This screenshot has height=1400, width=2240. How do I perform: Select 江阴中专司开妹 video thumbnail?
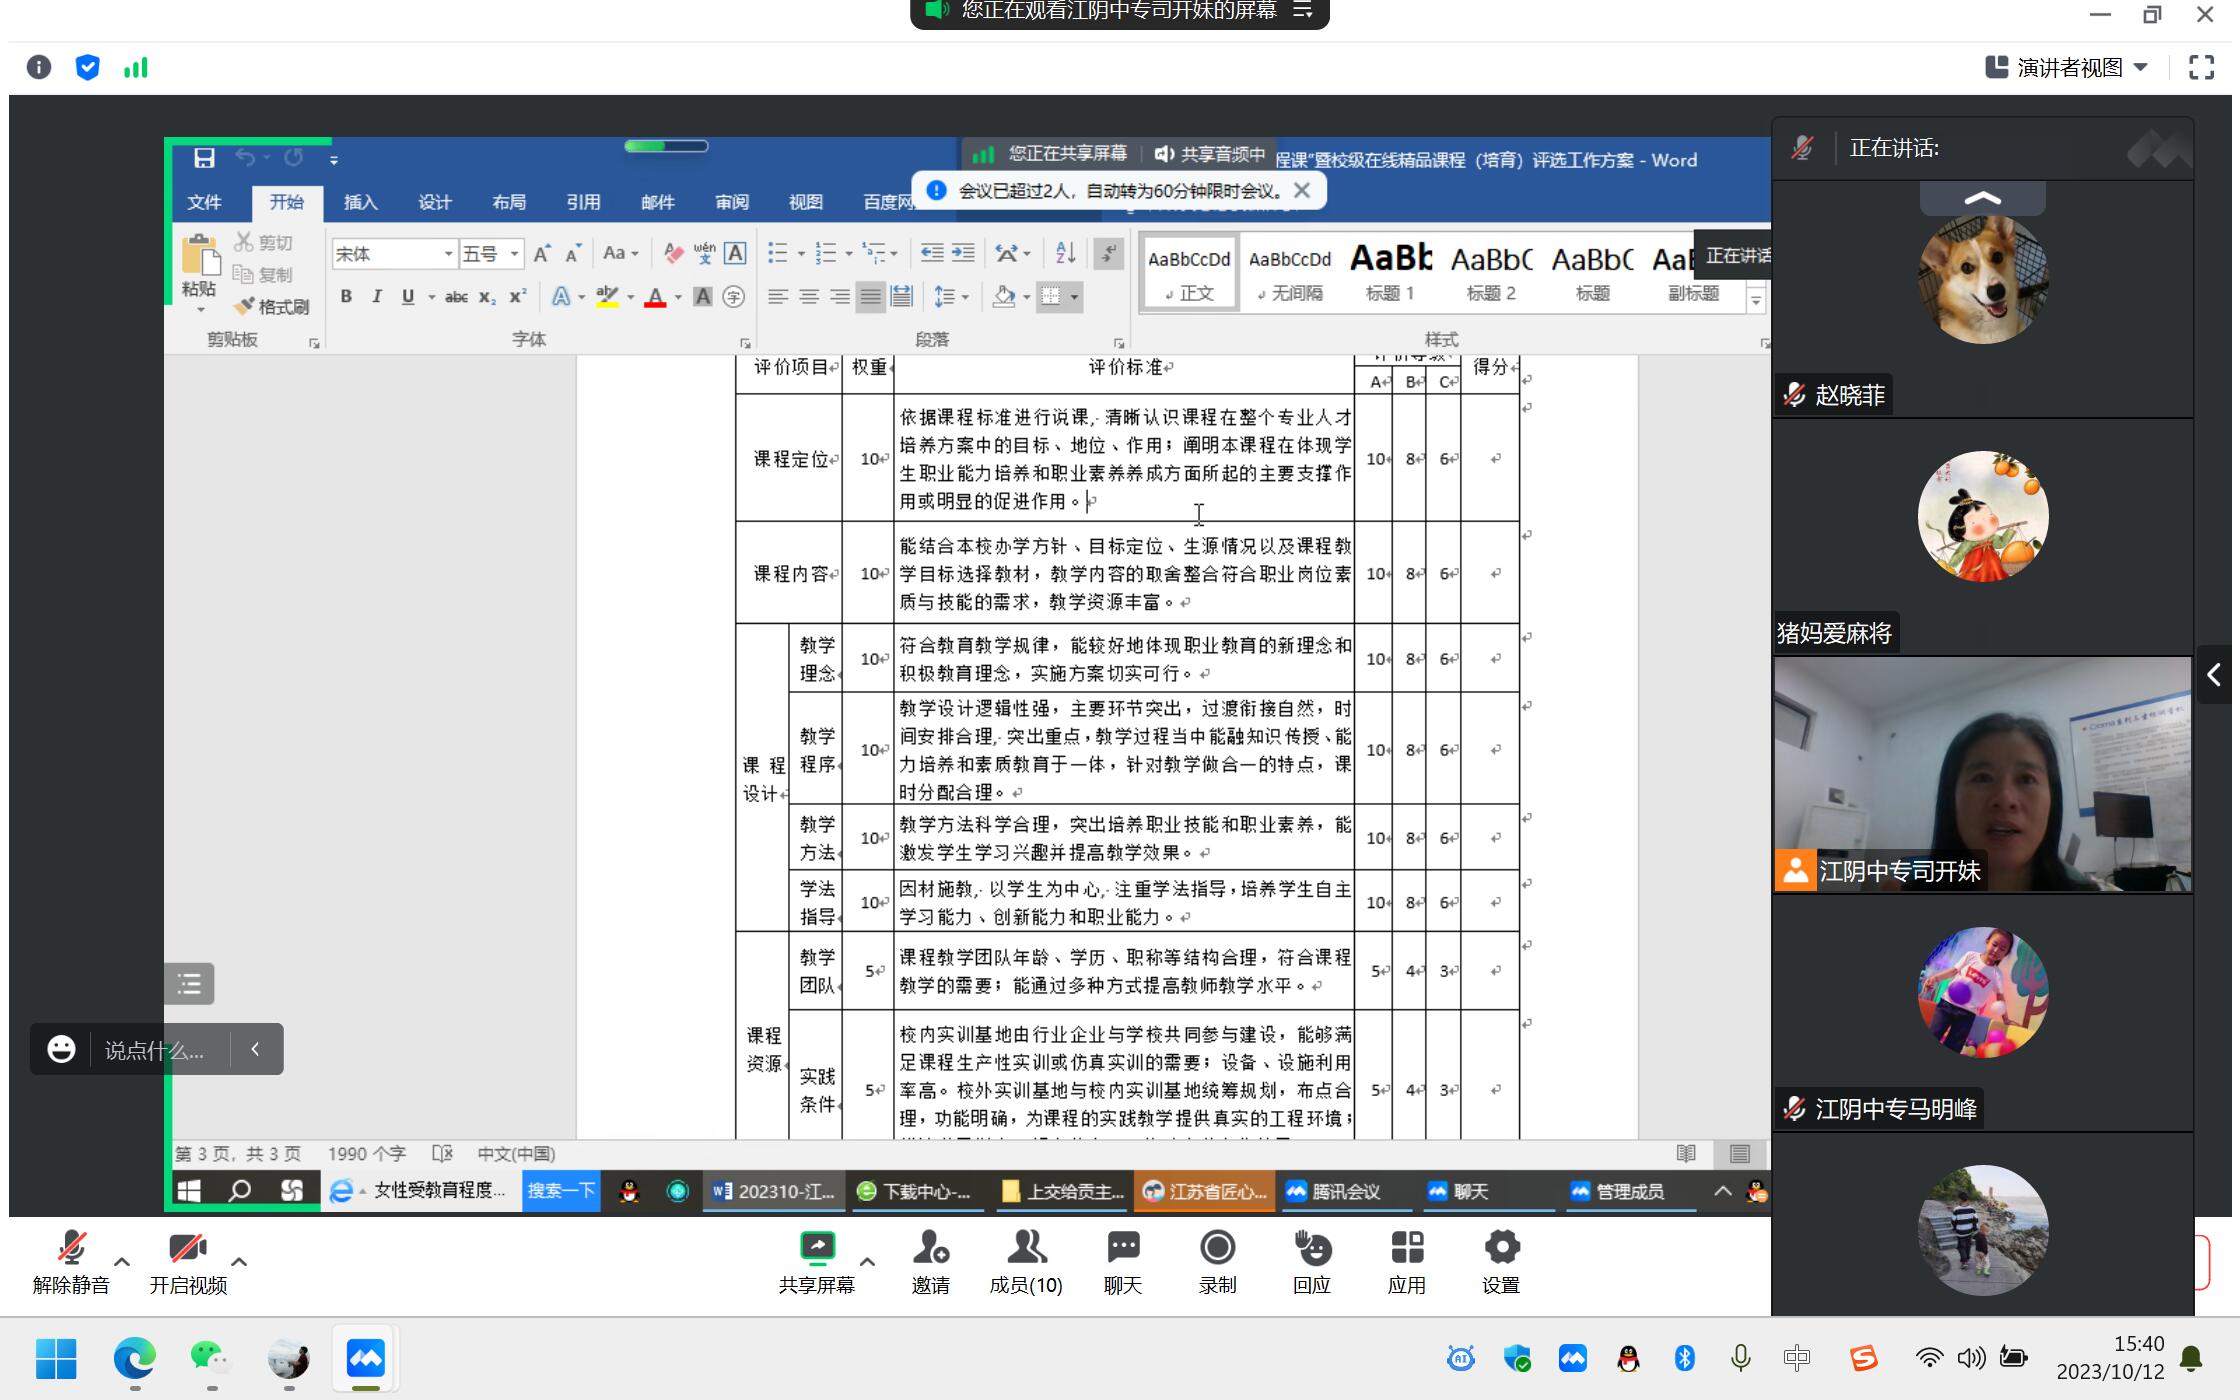click(1982, 774)
